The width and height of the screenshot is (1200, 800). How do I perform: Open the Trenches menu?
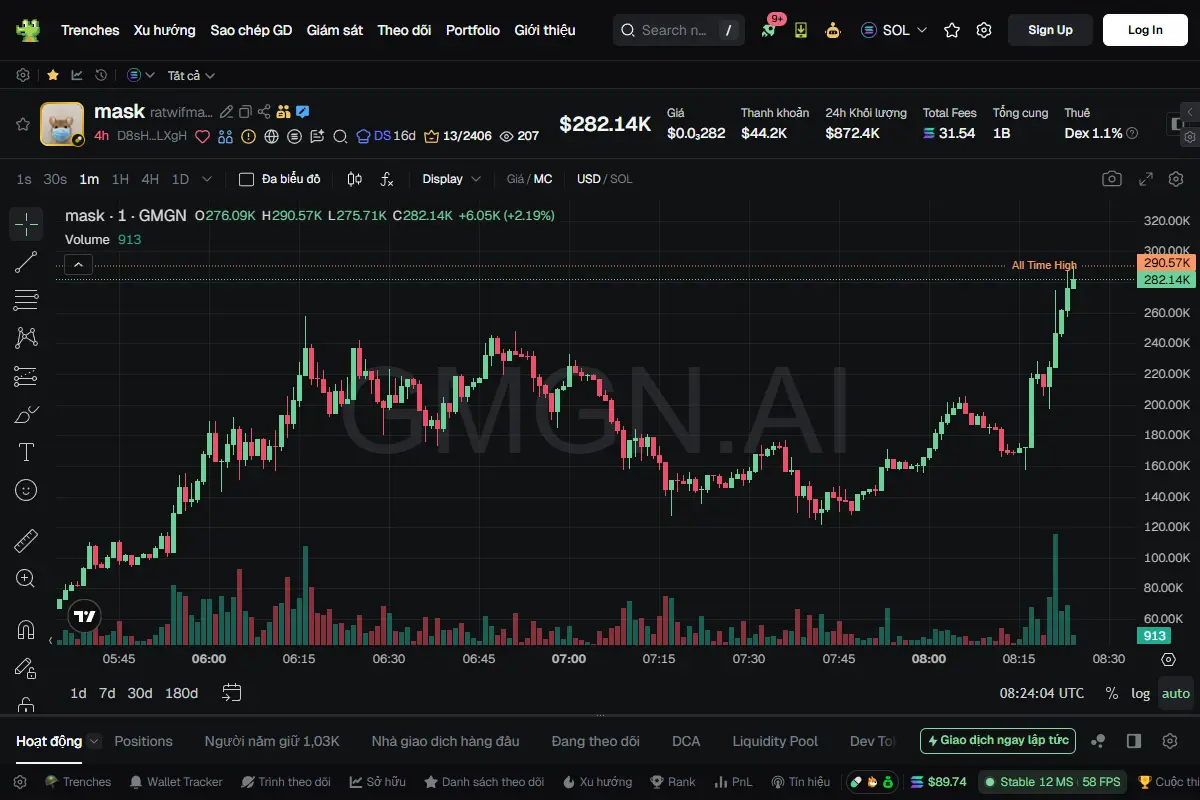(x=90, y=30)
